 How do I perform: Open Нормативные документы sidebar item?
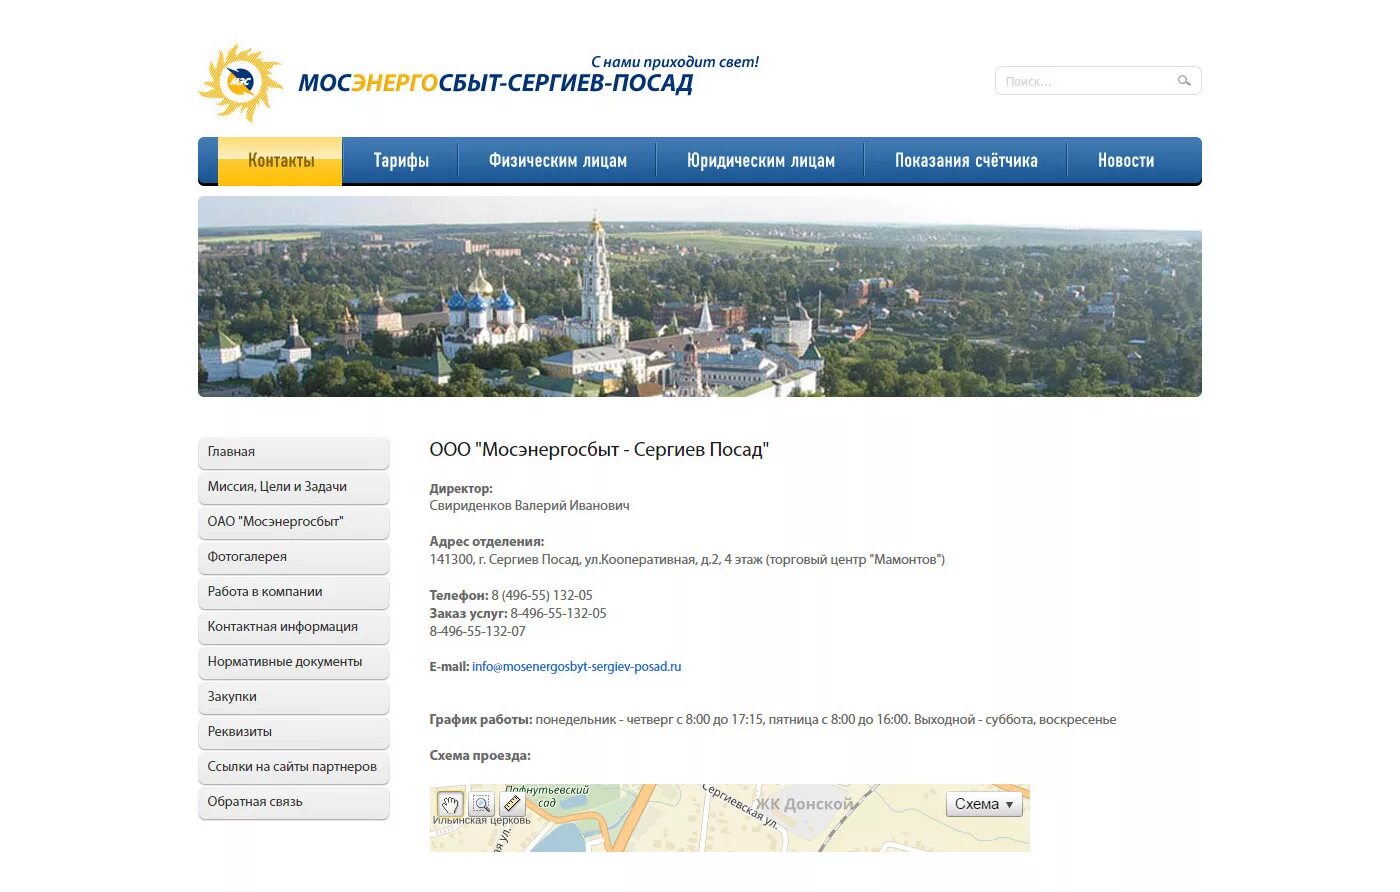[x=294, y=662]
